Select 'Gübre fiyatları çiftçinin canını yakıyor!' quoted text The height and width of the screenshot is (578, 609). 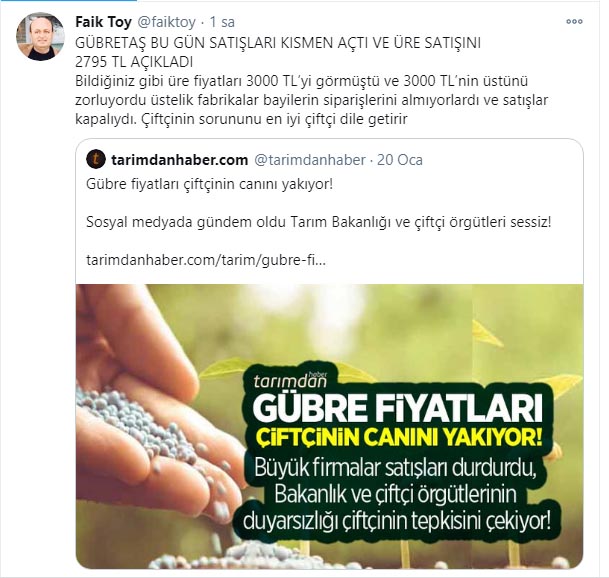(209, 184)
